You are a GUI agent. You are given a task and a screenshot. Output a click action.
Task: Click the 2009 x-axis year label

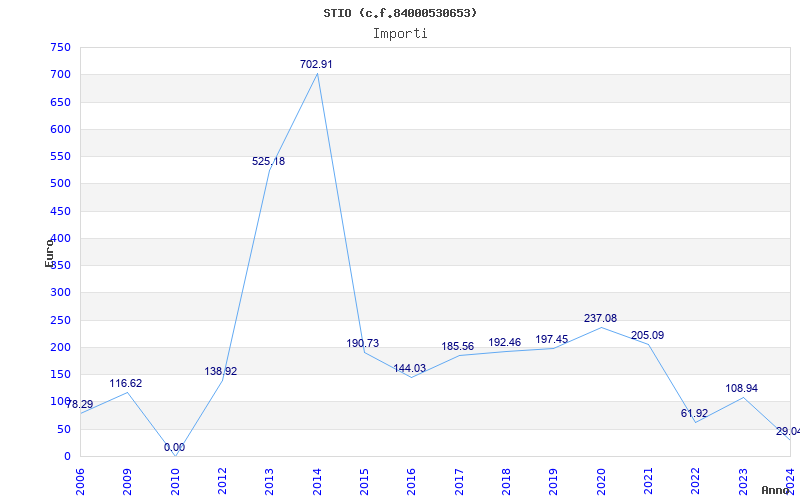click(x=128, y=482)
